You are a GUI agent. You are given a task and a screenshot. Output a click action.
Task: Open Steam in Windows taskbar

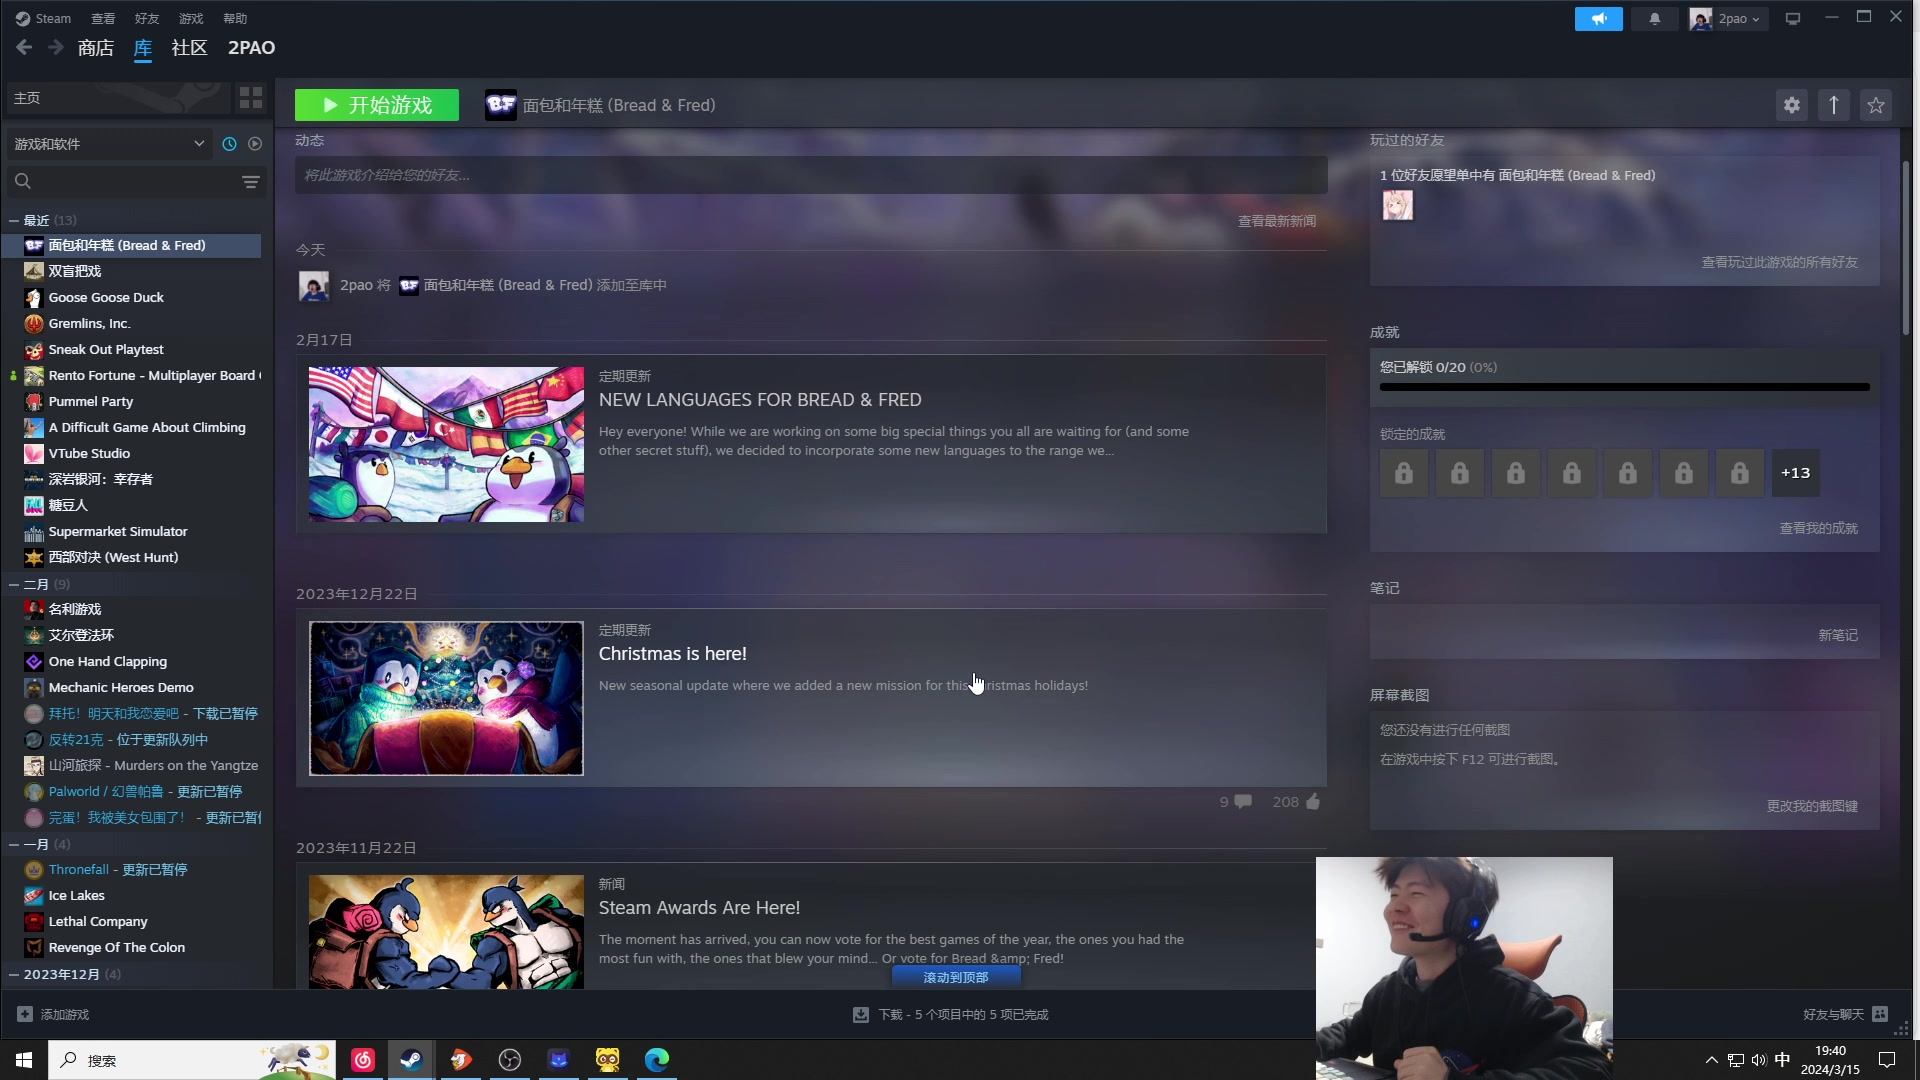pyautogui.click(x=411, y=1060)
